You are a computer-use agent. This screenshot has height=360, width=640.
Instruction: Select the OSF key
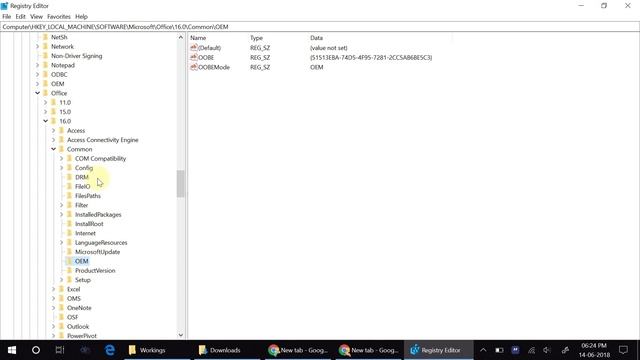pyautogui.click(x=72, y=318)
